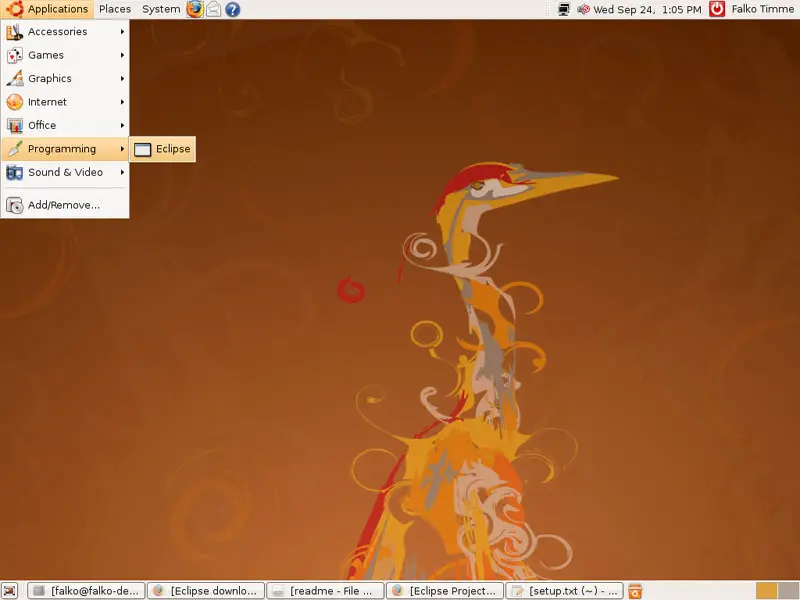The height and width of the screenshot is (600, 800).
Task: Switch to the first workspace in the pager
Action: (766, 591)
